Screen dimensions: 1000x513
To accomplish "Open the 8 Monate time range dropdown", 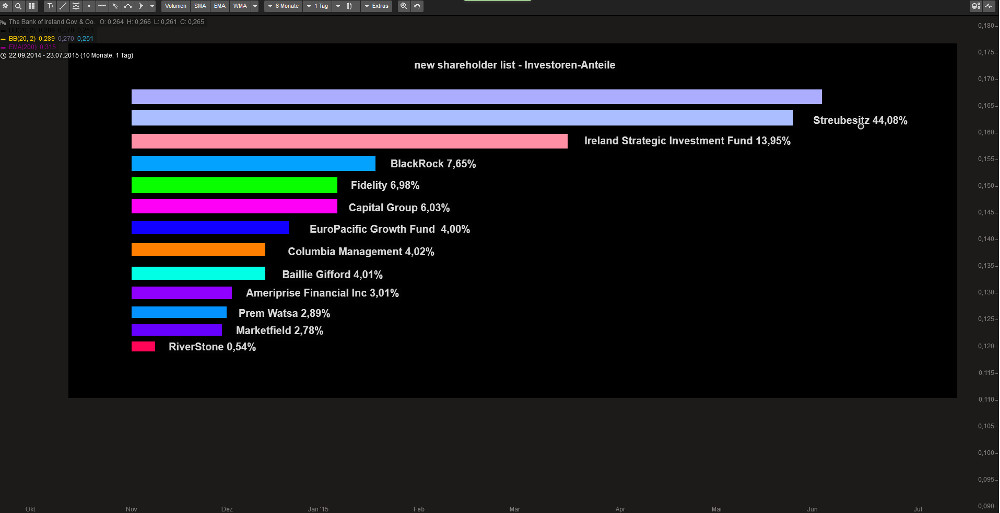I will point(283,6).
